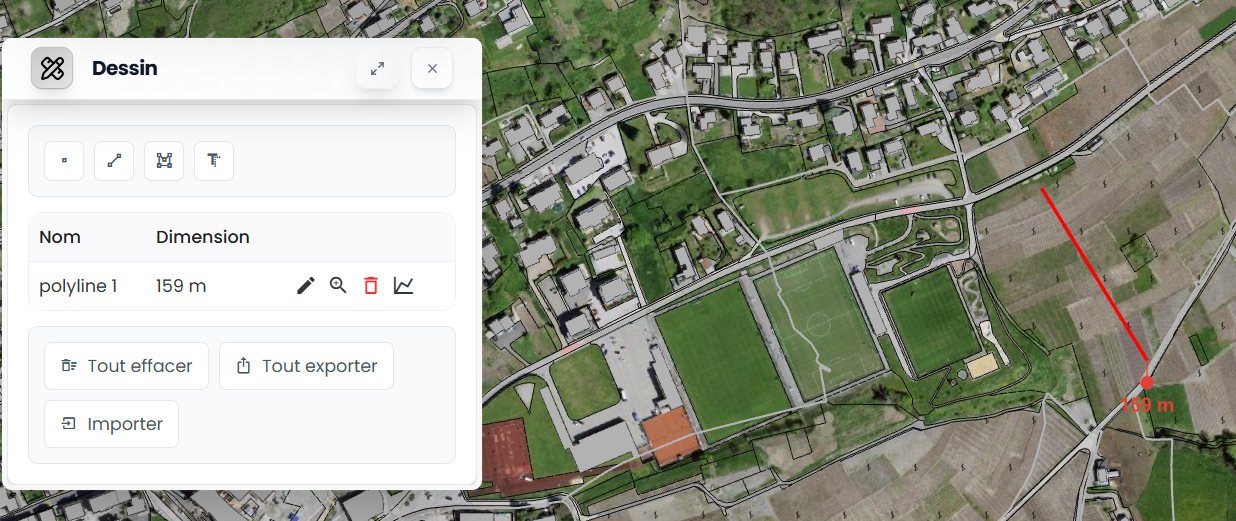Edit polyline 1 with the pencil icon
Viewport: 1236px width, 521px height.
[x=306, y=286]
